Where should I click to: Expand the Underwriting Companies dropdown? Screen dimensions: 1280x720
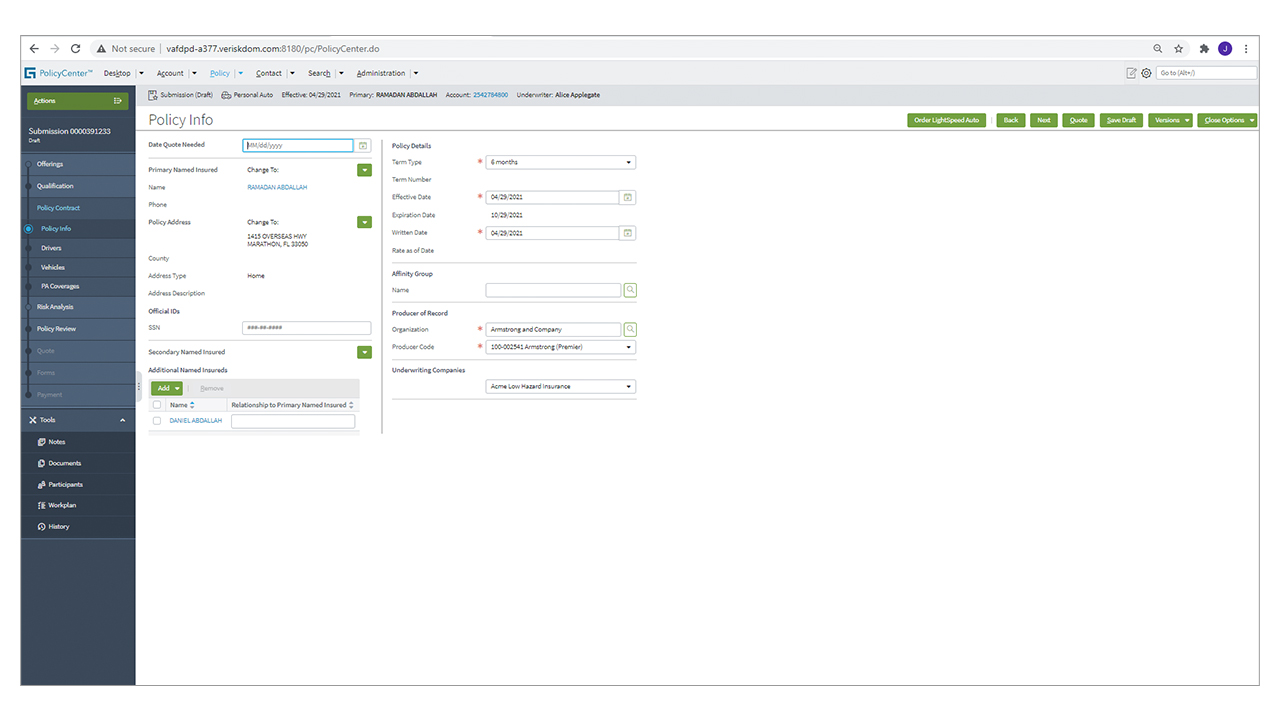point(560,386)
